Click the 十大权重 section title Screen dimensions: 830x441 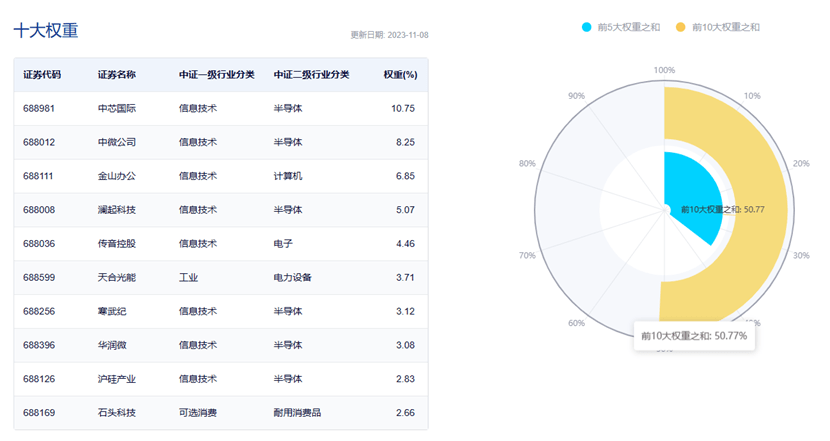coord(45,30)
